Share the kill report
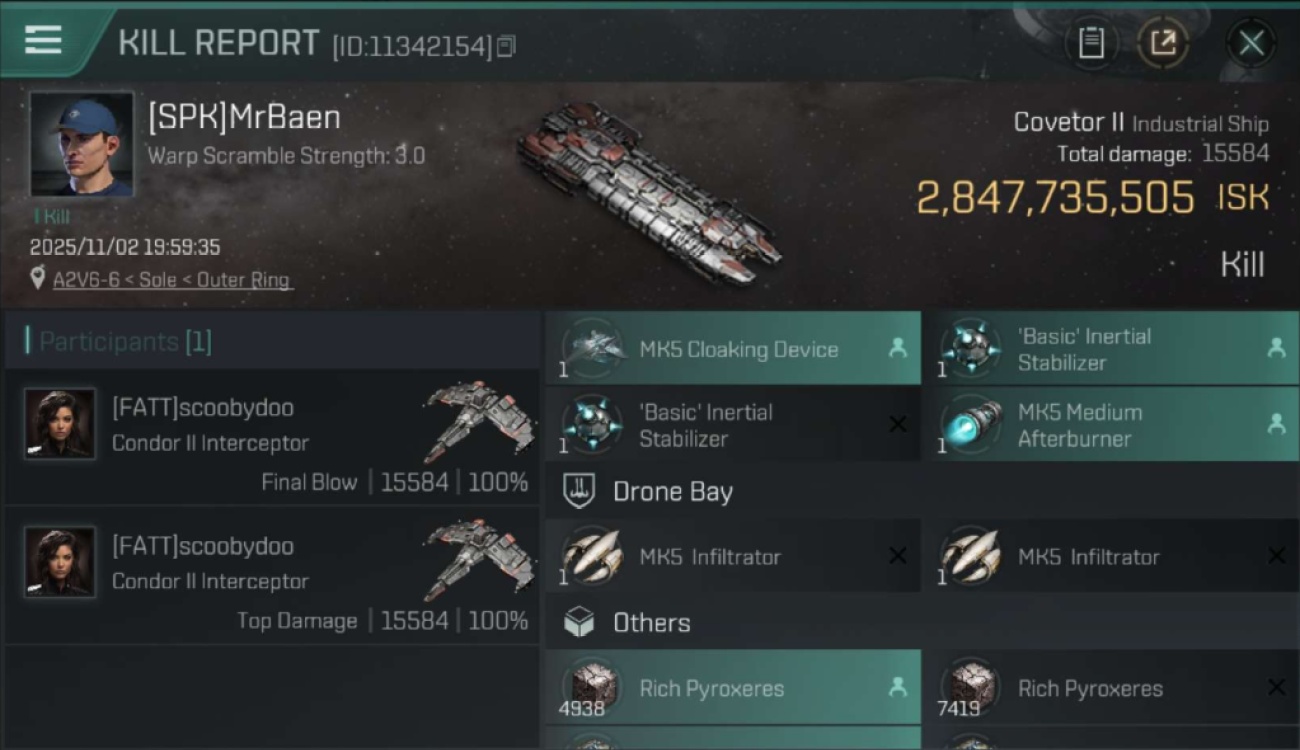The height and width of the screenshot is (750, 1300). 1163,42
